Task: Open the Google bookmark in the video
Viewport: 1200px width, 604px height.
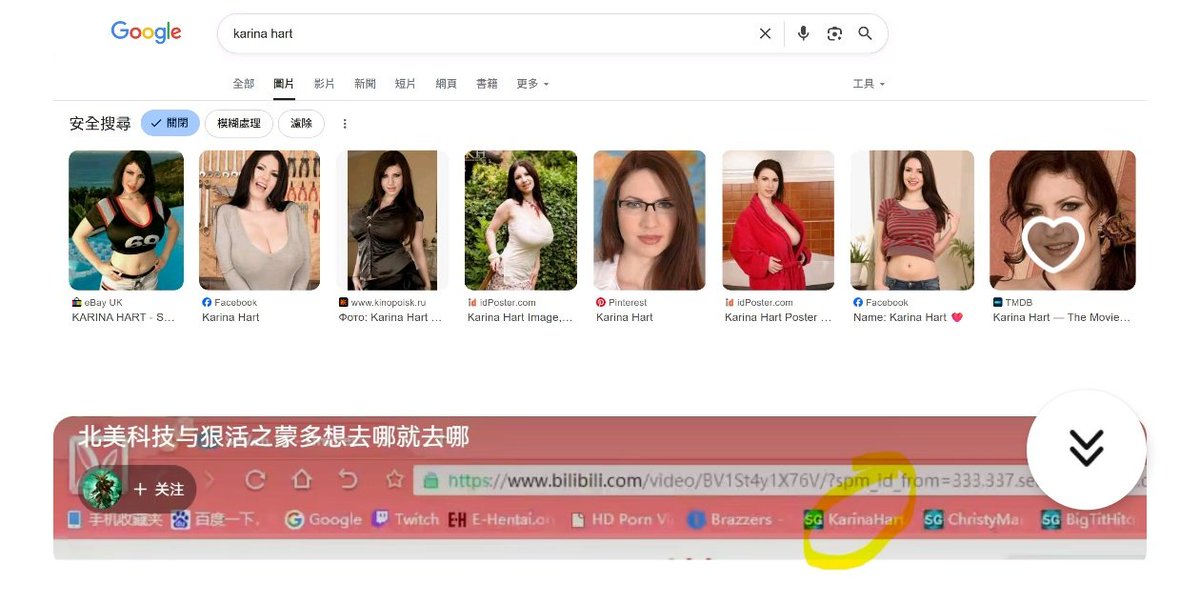Action: point(323,519)
